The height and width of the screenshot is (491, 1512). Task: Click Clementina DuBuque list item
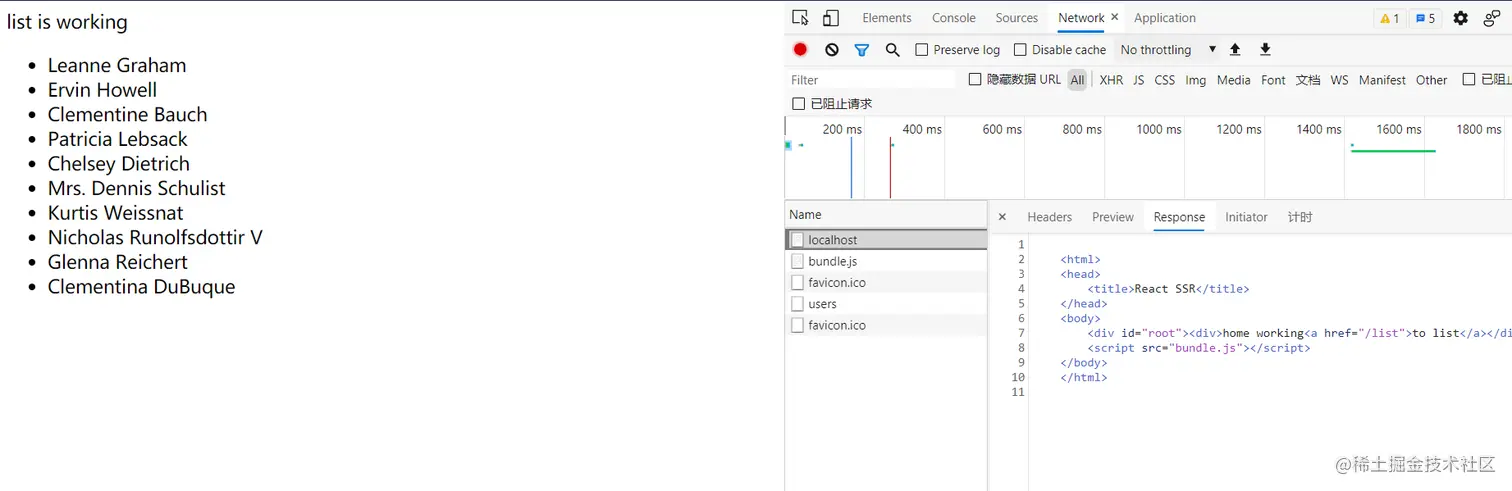click(x=142, y=287)
